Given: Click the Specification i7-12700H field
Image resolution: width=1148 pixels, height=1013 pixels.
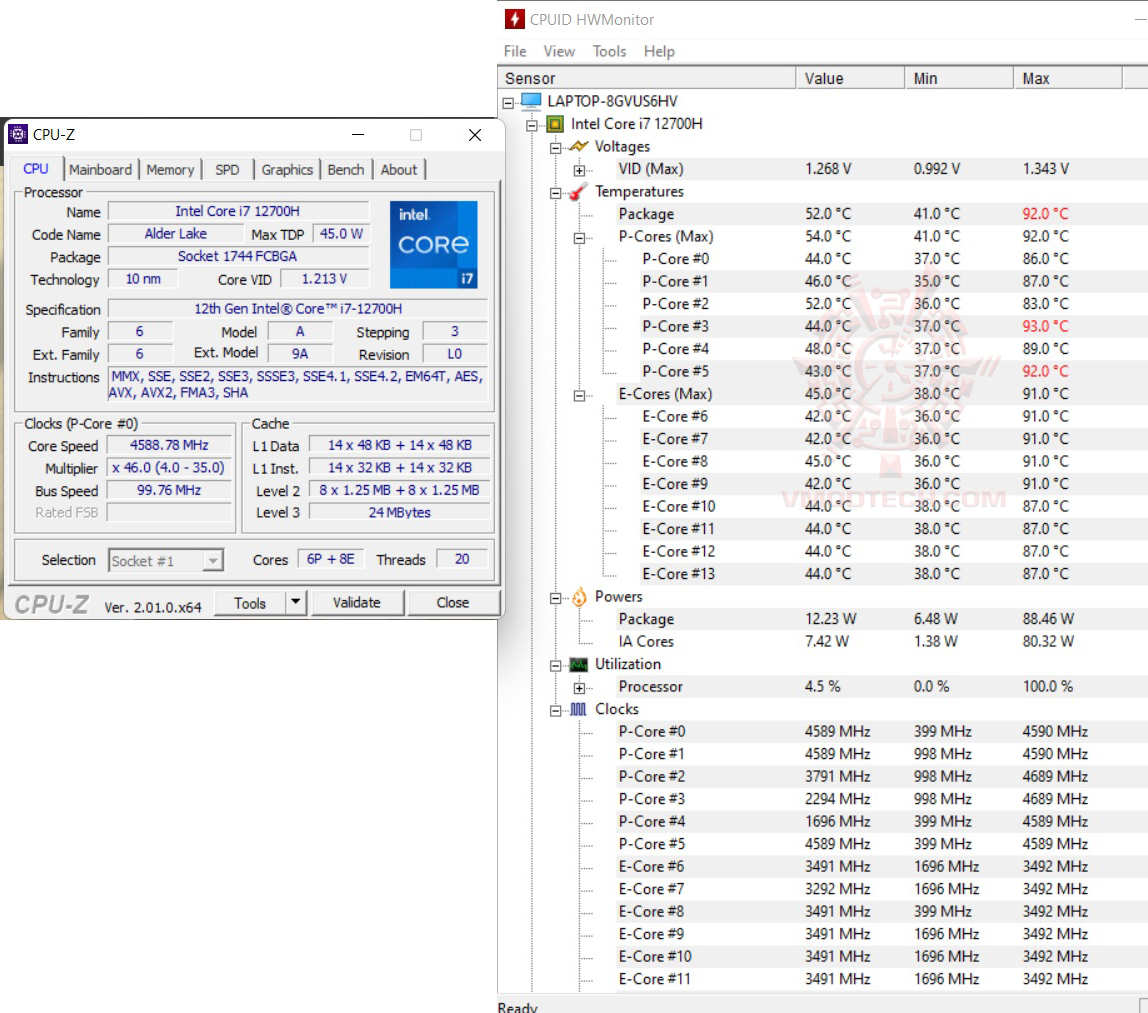Looking at the screenshot, I should coord(298,309).
